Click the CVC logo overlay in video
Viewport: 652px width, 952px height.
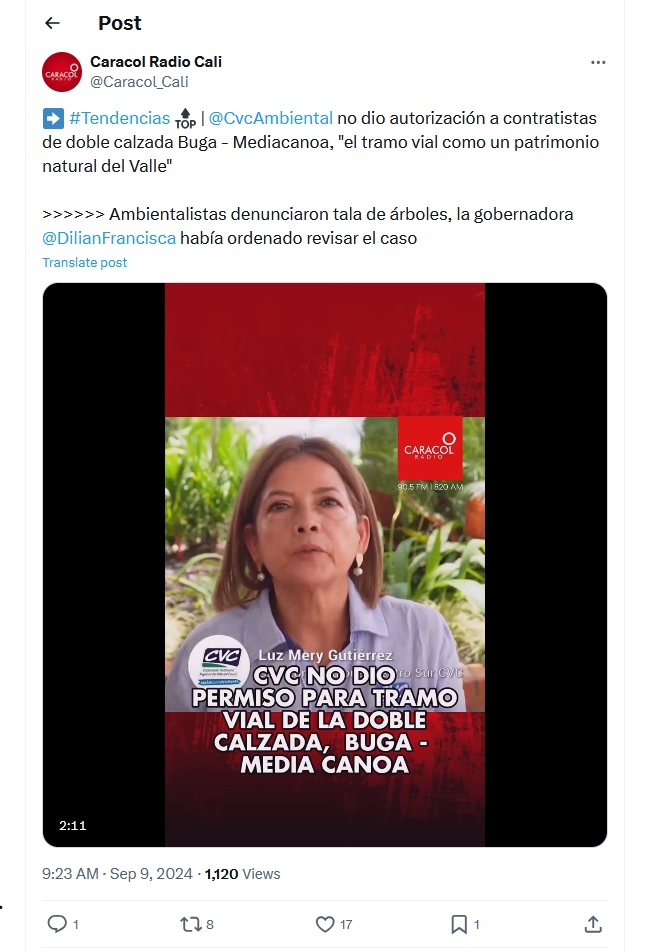click(x=220, y=662)
